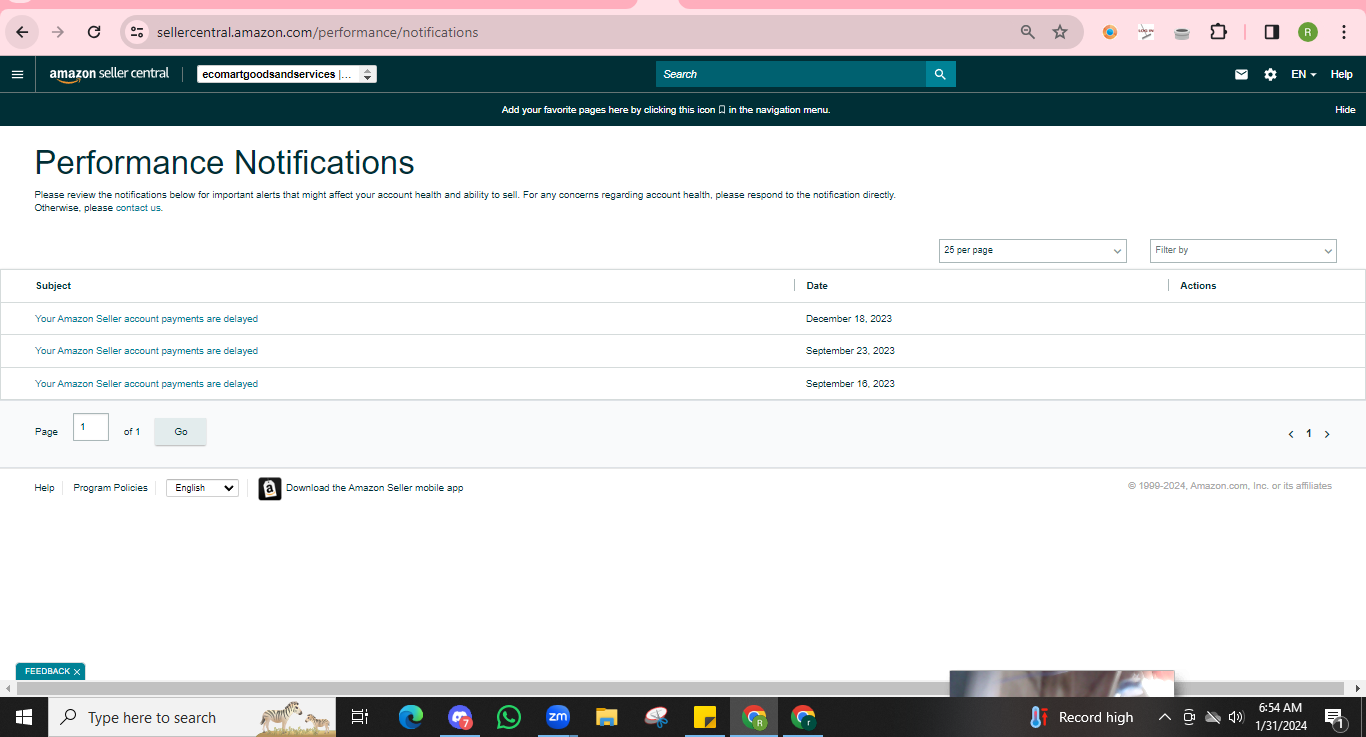The height and width of the screenshot is (737, 1366).
Task: Toggle the browser side panel icon
Action: coord(1272,32)
